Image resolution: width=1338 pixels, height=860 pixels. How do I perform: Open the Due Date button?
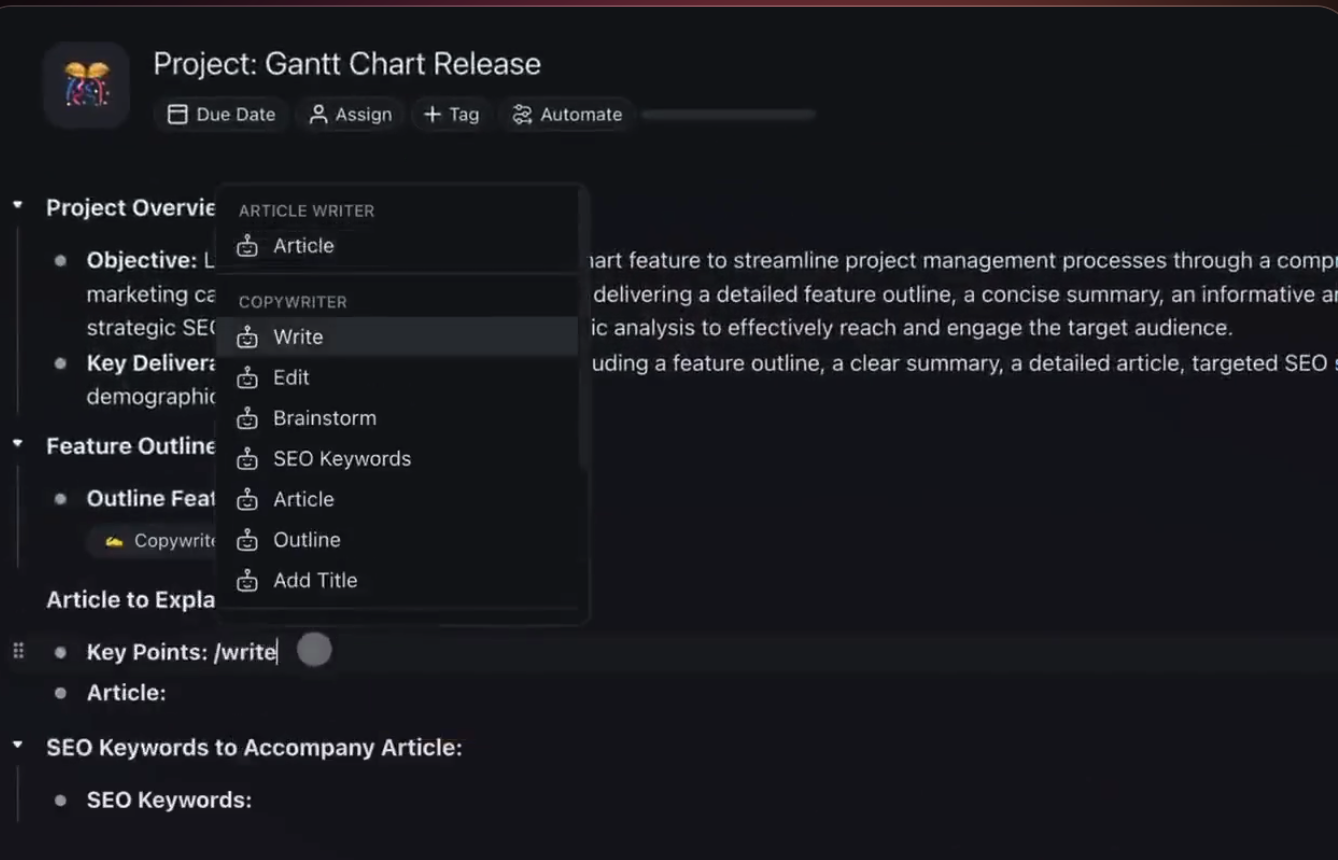pyautogui.click(x=221, y=114)
